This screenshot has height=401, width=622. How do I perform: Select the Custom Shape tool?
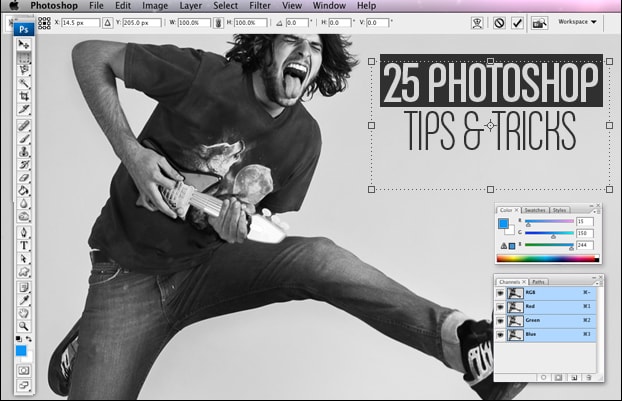[24, 272]
